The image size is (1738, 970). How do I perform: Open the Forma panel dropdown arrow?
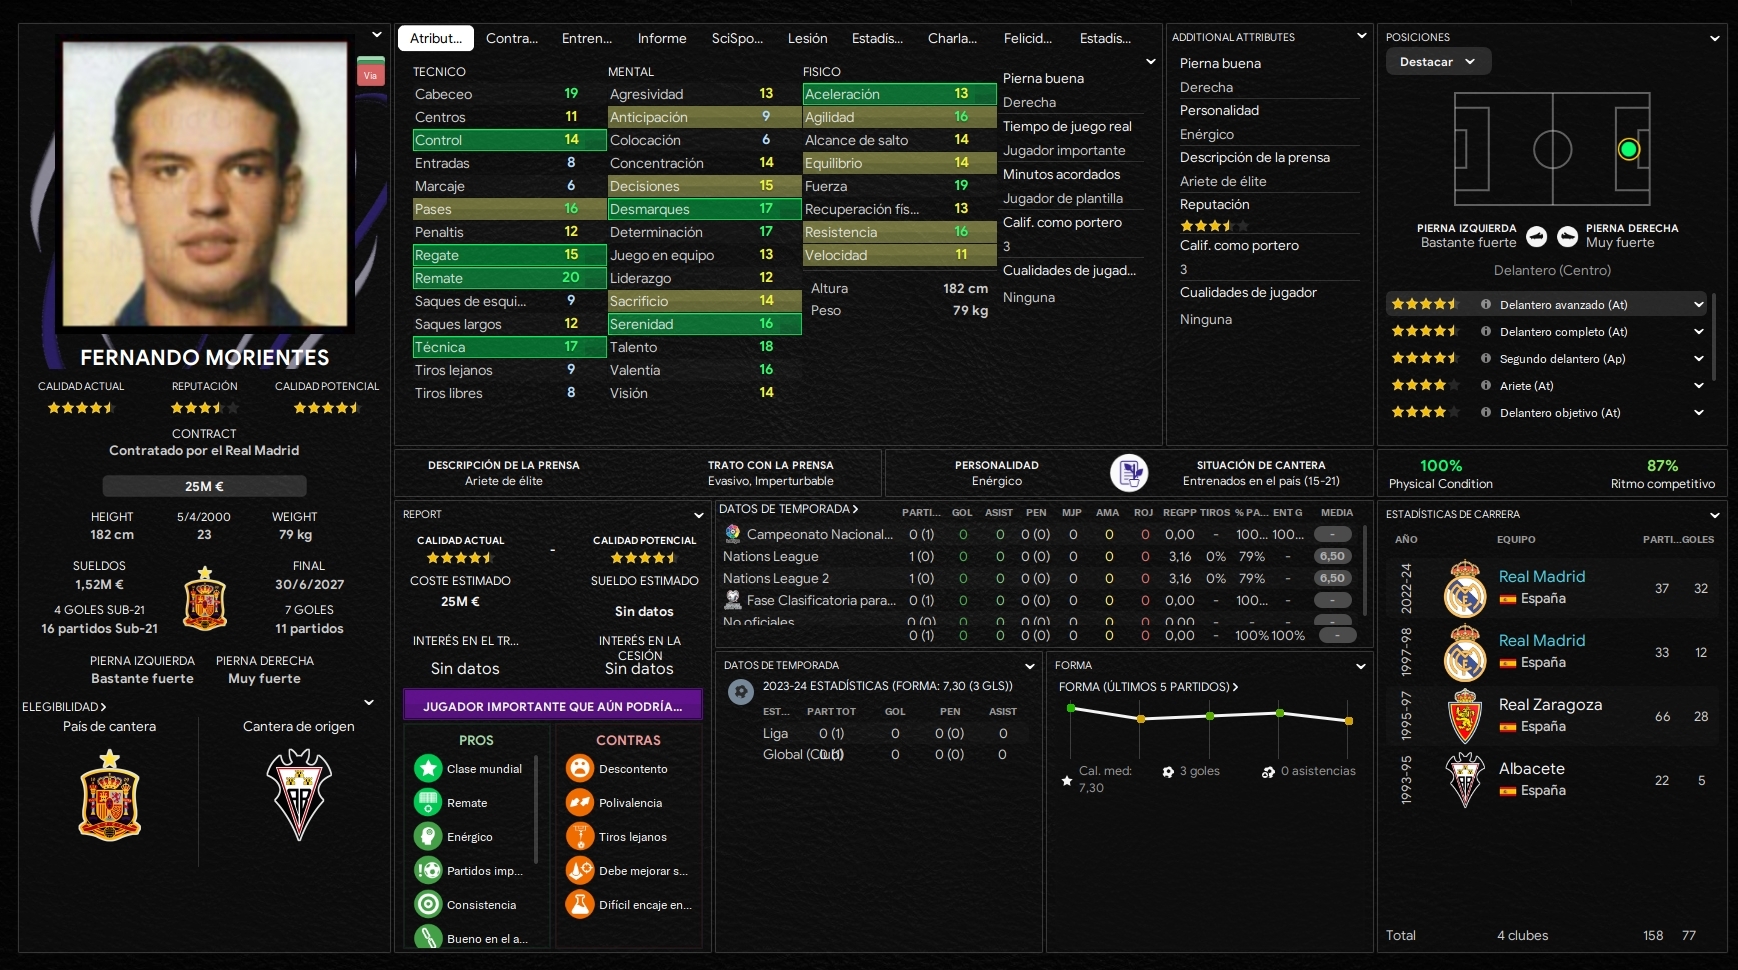(1360, 666)
